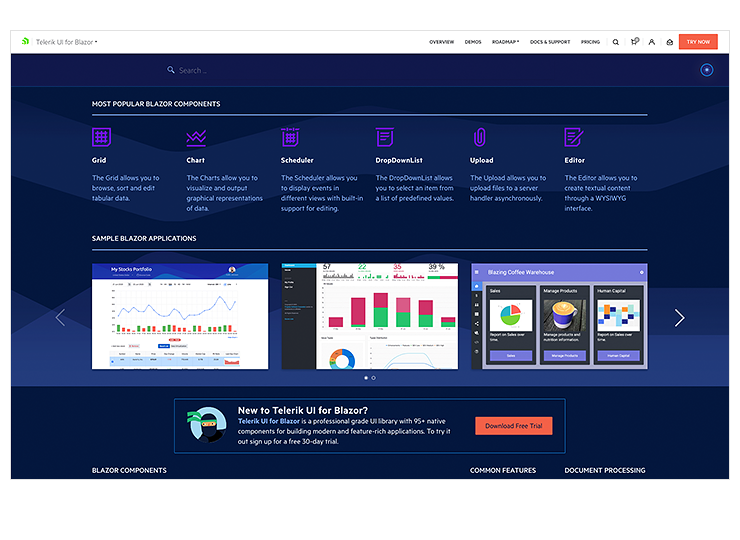
Task: Click the ninja mascot image
Action: (207, 424)
